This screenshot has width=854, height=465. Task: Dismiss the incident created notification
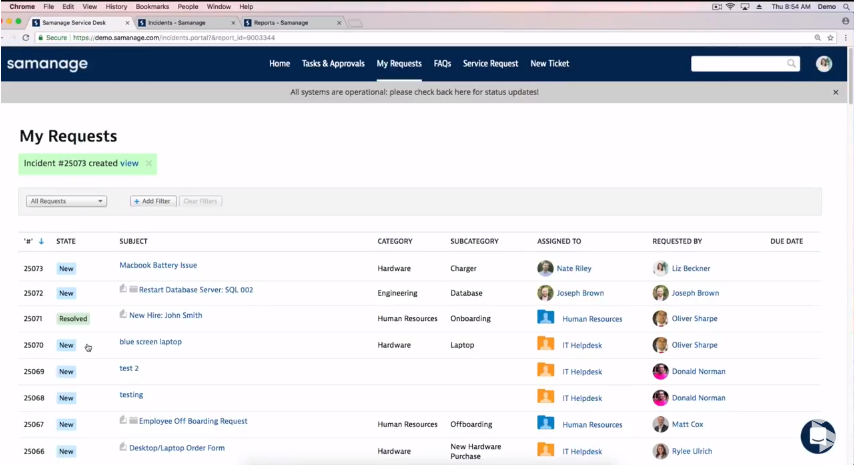tap(149, 163)
